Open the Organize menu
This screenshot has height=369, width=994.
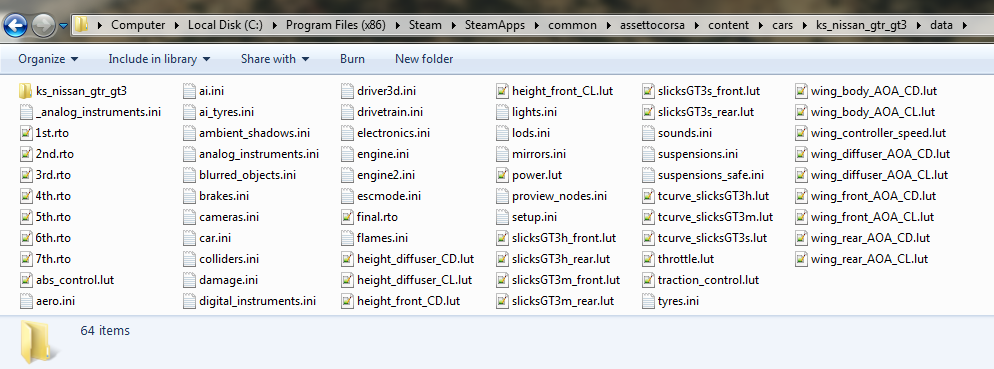click(48, 59)
